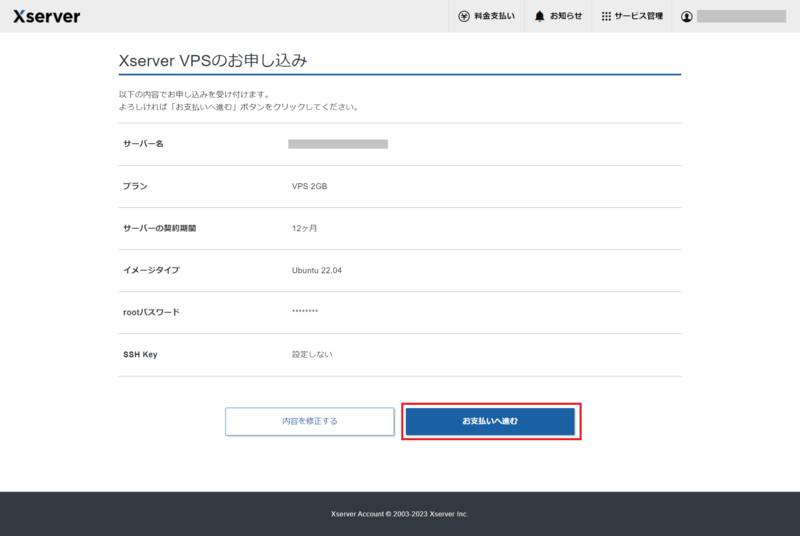
Task: Click the masked server name value
Action: point(338,144)
